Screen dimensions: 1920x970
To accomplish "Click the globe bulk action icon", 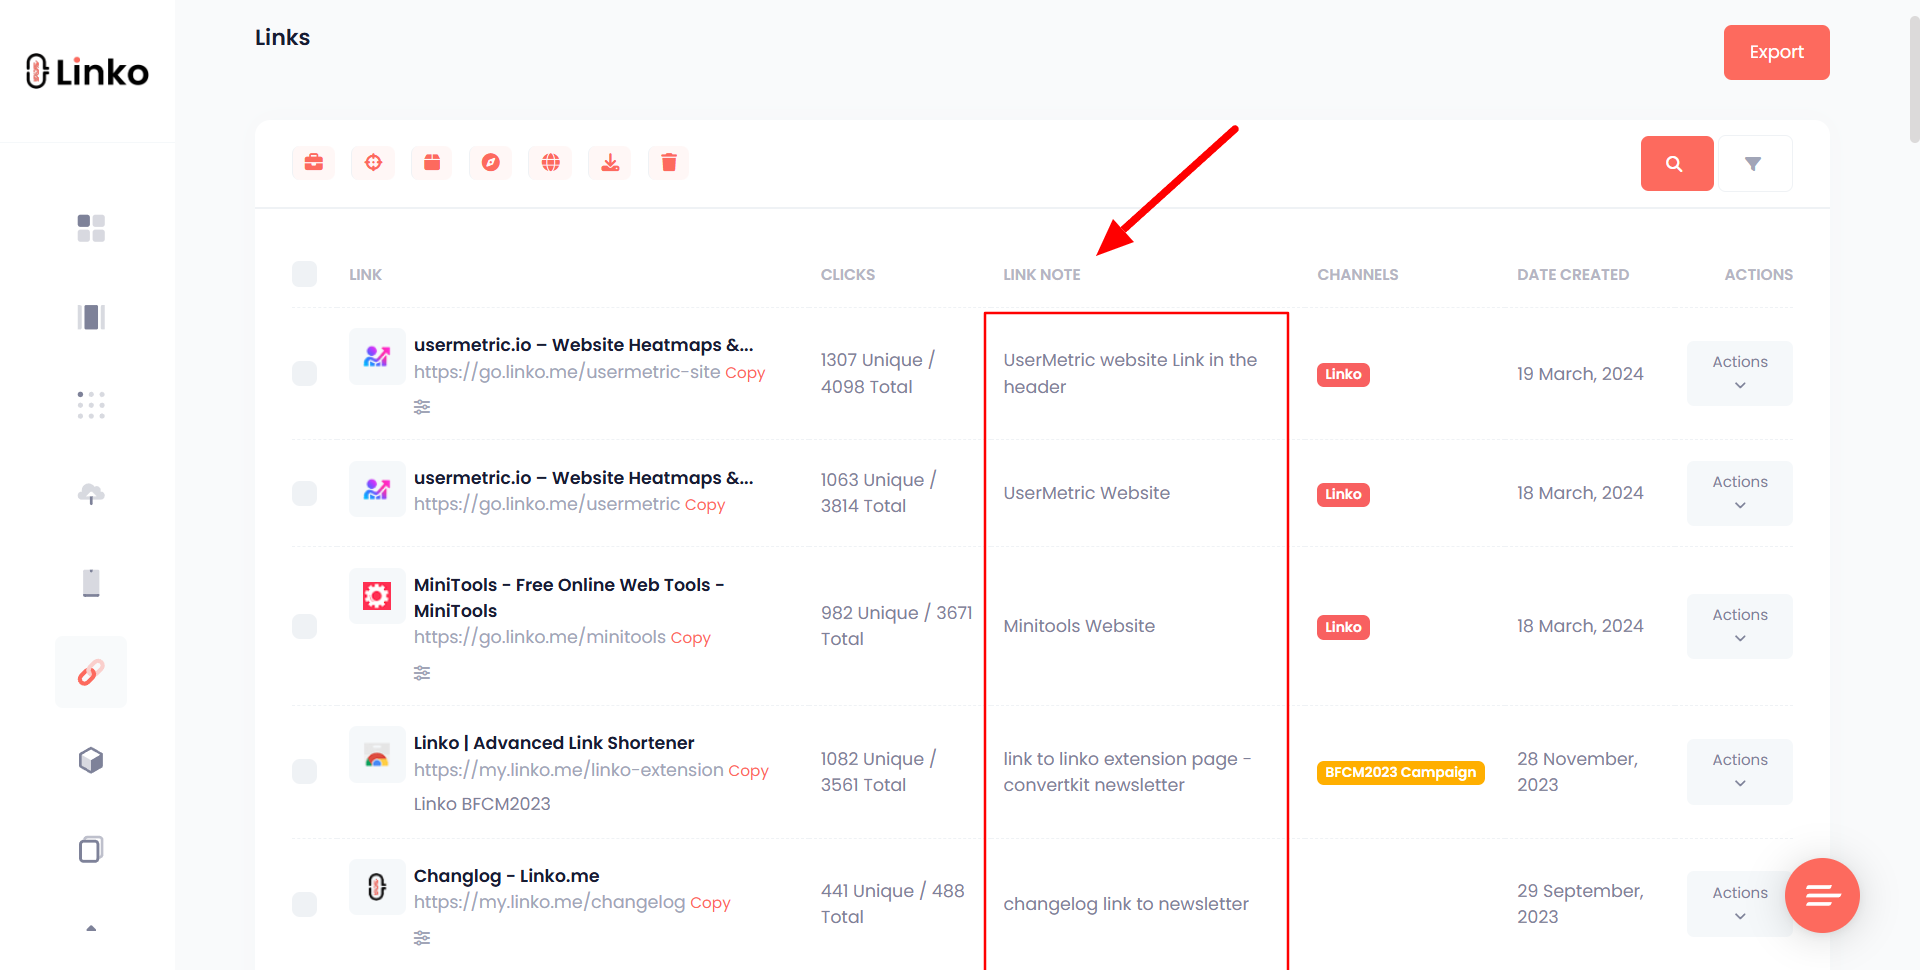I will tap(551, 163).
